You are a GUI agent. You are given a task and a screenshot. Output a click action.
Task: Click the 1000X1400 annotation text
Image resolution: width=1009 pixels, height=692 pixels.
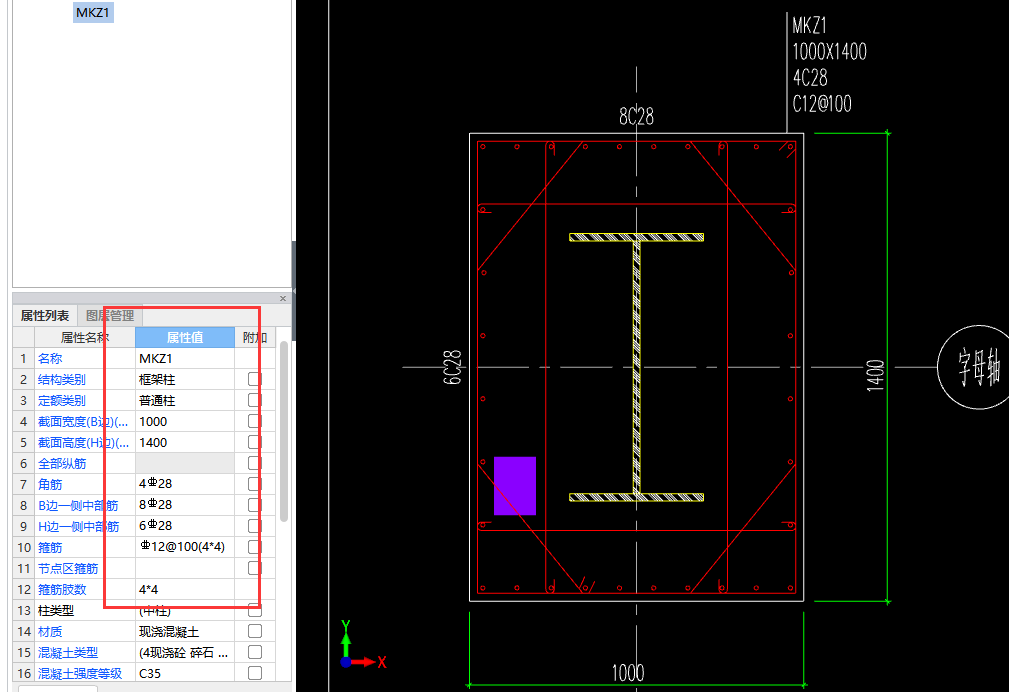click(x=829, y=51)
